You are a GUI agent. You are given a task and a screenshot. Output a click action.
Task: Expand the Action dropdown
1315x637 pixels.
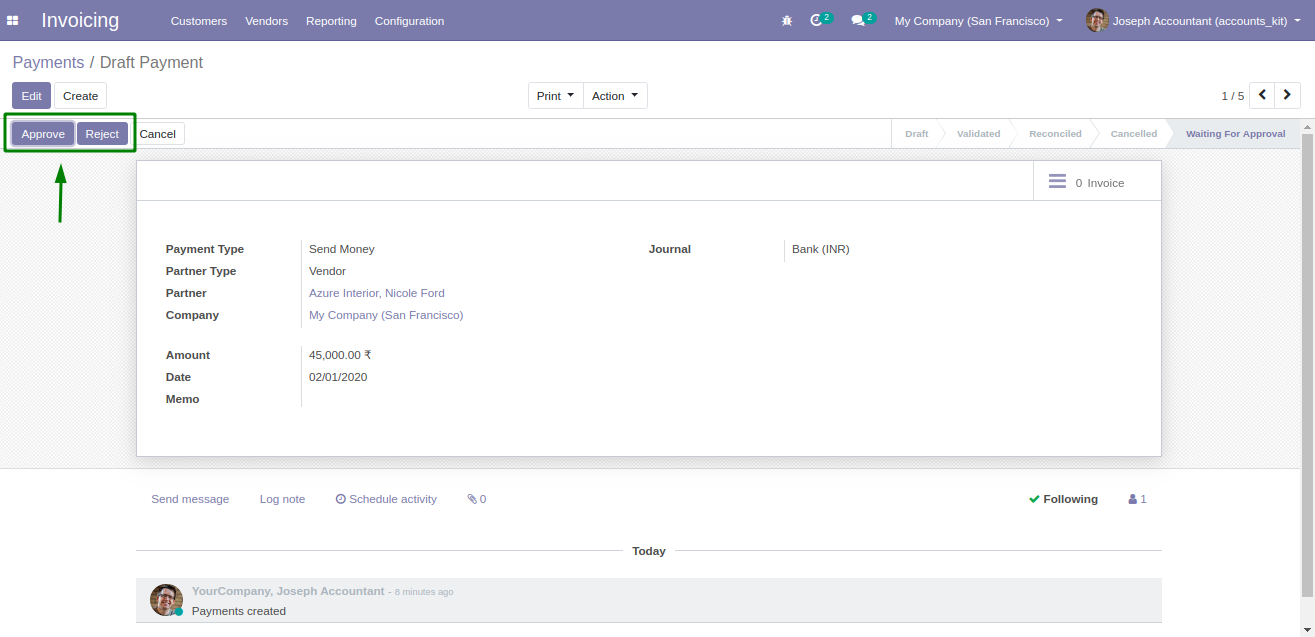click(615, 96)
